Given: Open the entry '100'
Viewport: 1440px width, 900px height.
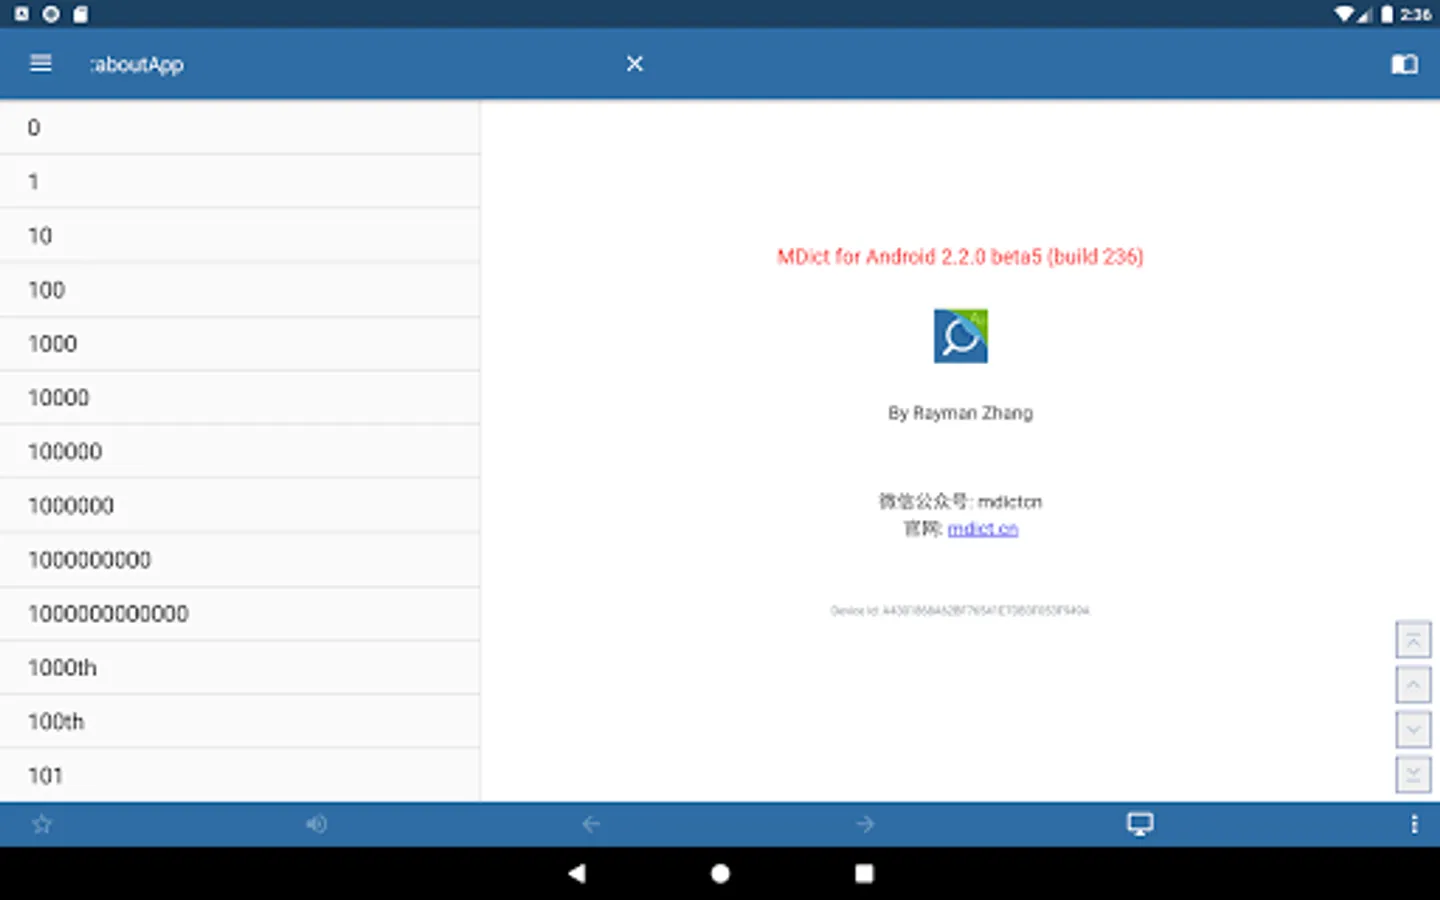Looking at the screenshot, I should (x=240, y=290).
